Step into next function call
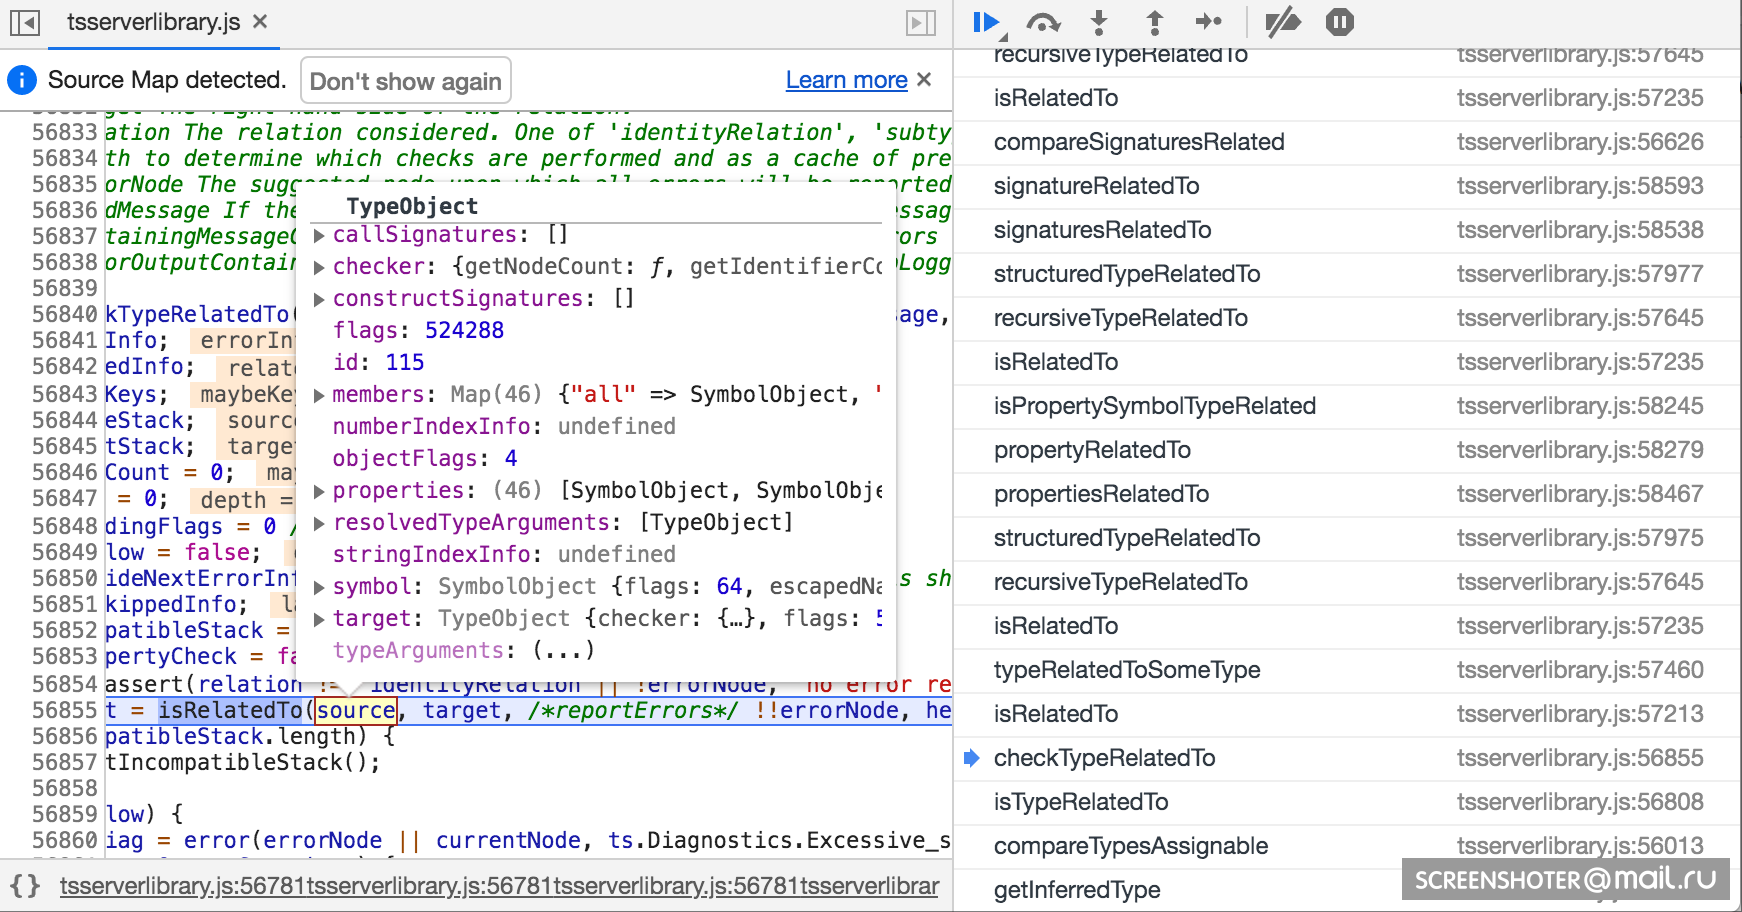 click(1099, 22)
